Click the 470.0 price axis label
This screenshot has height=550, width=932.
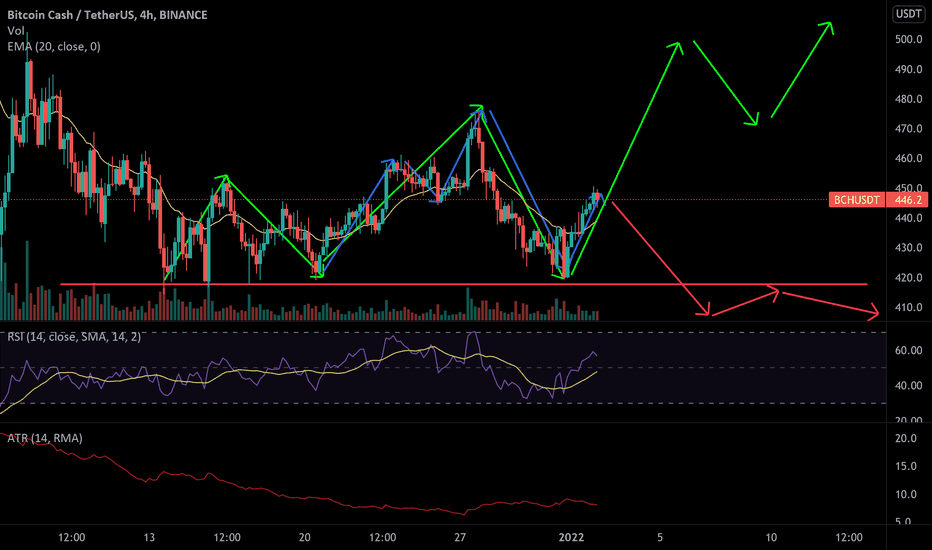coord(908,128)
